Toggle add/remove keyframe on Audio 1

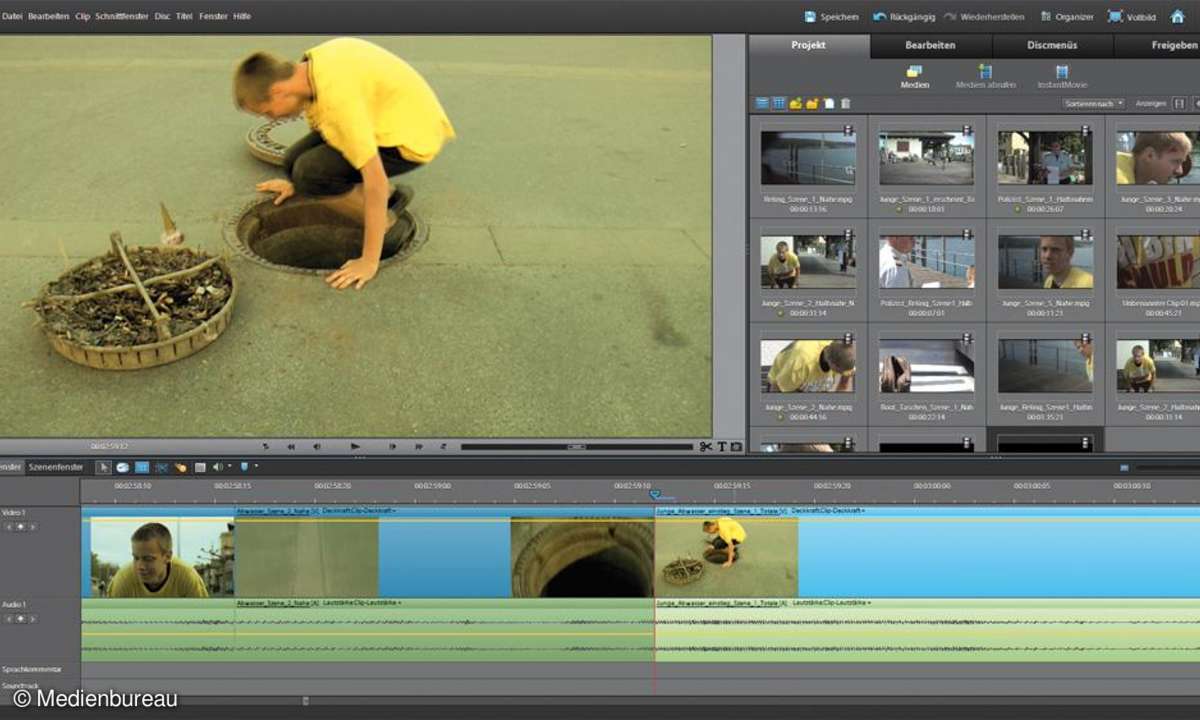(20, 619)
